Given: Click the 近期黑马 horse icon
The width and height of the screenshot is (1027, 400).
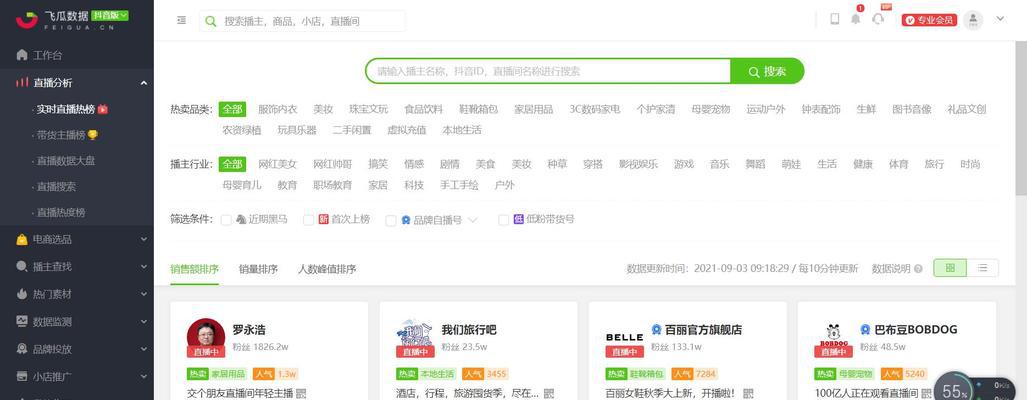Looking at the screenshot, I should [x=241, y=219].
